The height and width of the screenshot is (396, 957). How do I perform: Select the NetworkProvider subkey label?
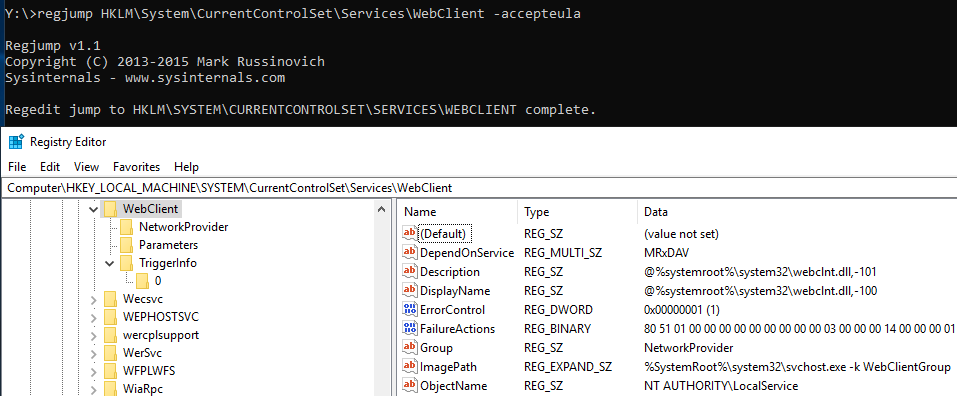tap(183, 227)
